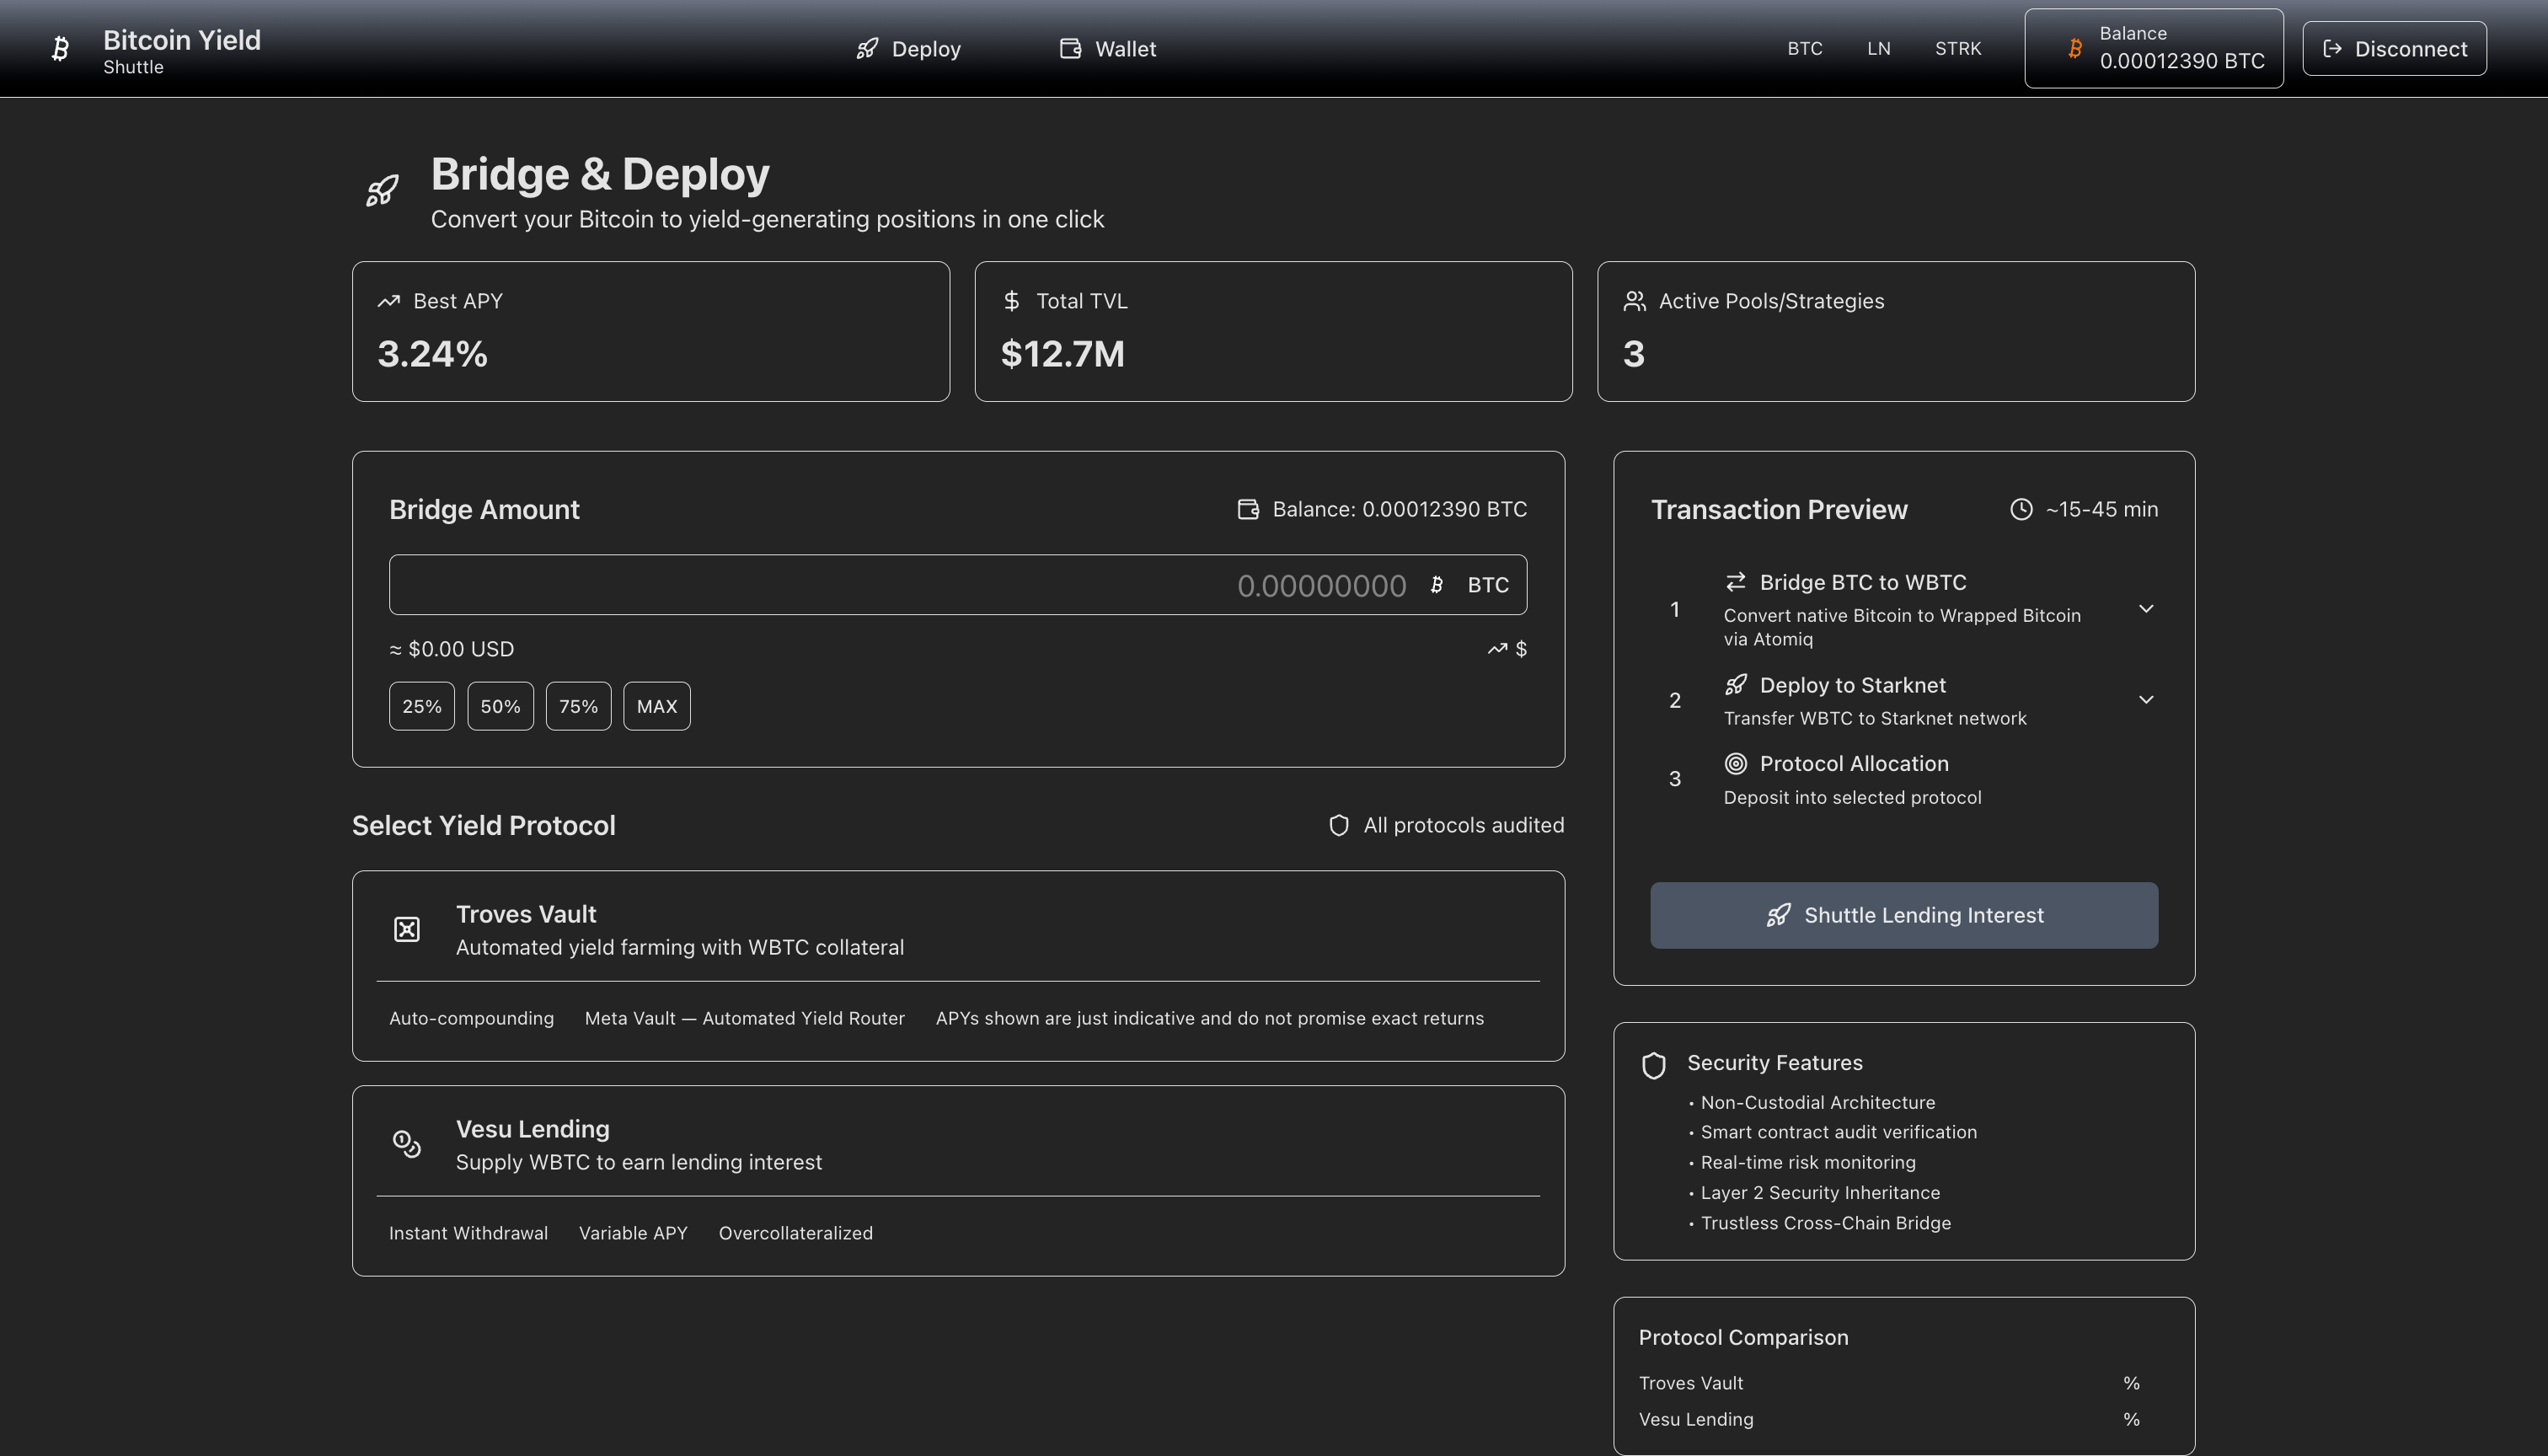
Task: Click the shield icon next to Security Features
Action: click(1654, 1065)
